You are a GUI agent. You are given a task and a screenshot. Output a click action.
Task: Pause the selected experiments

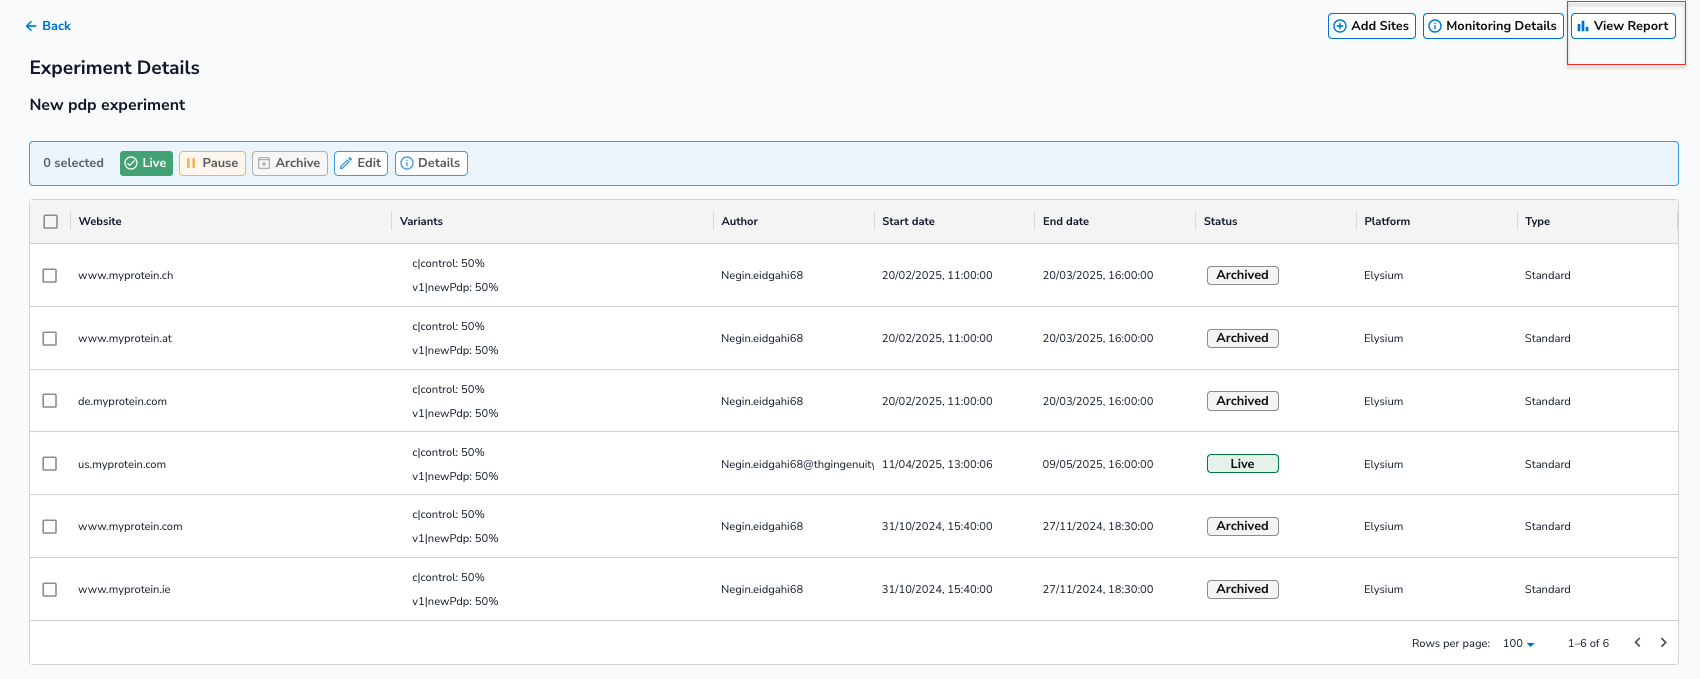212,163
